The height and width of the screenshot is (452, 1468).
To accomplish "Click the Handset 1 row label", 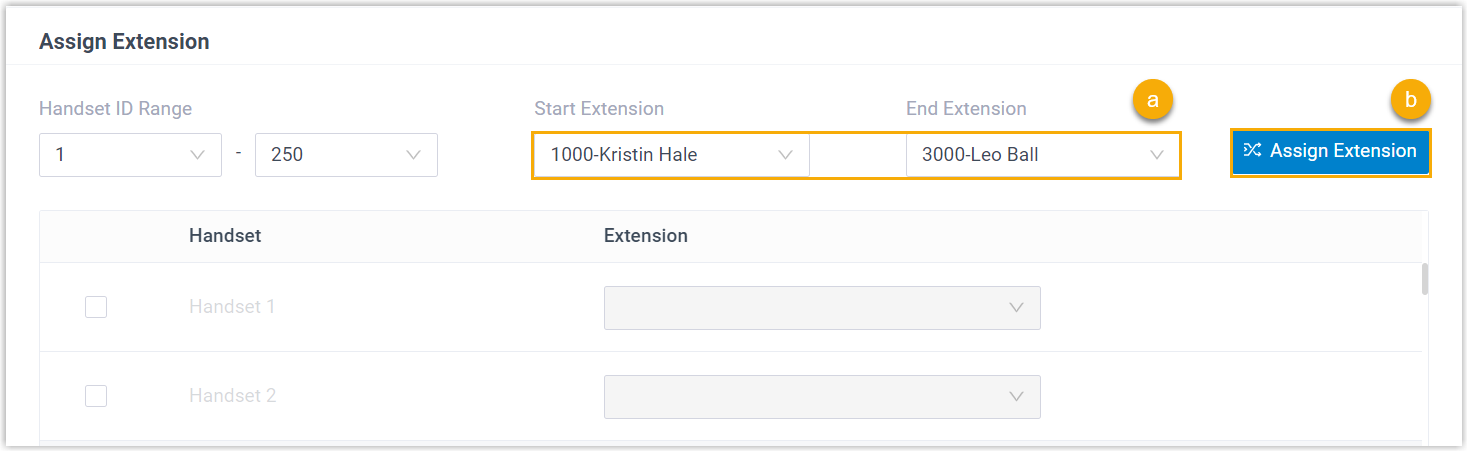I will (x=232, y=307).
